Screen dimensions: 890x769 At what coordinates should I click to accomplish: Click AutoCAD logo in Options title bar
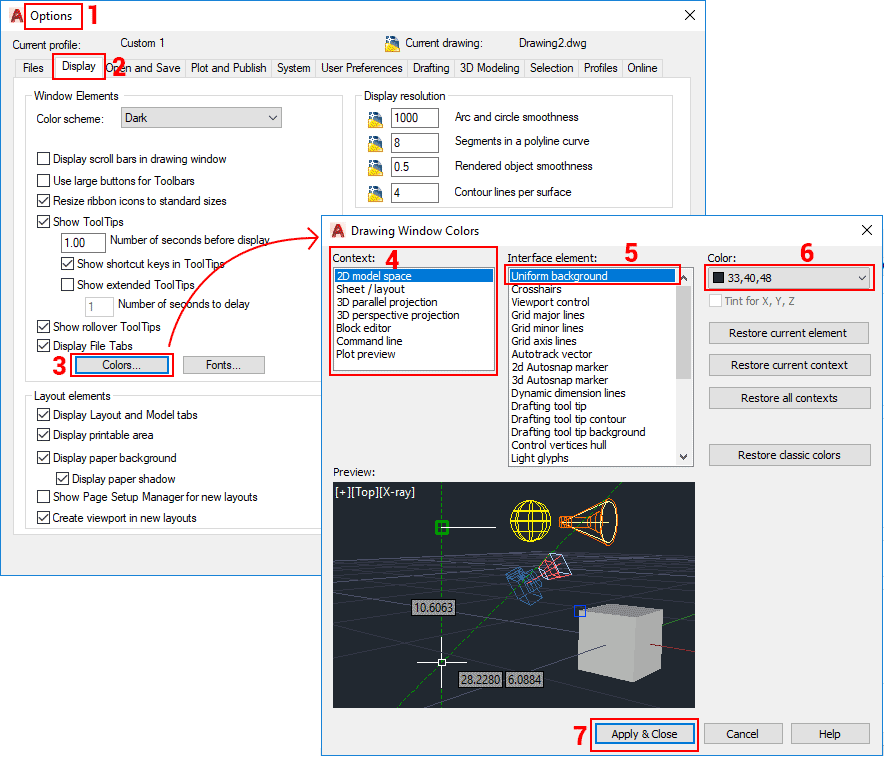point(17,16)
